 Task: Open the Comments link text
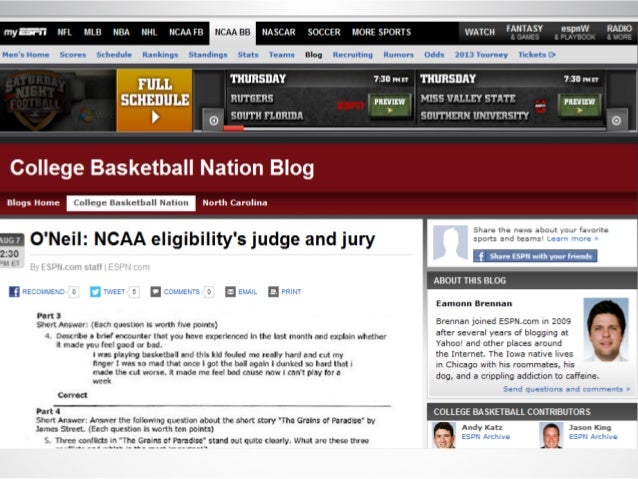tap(181, 292)
